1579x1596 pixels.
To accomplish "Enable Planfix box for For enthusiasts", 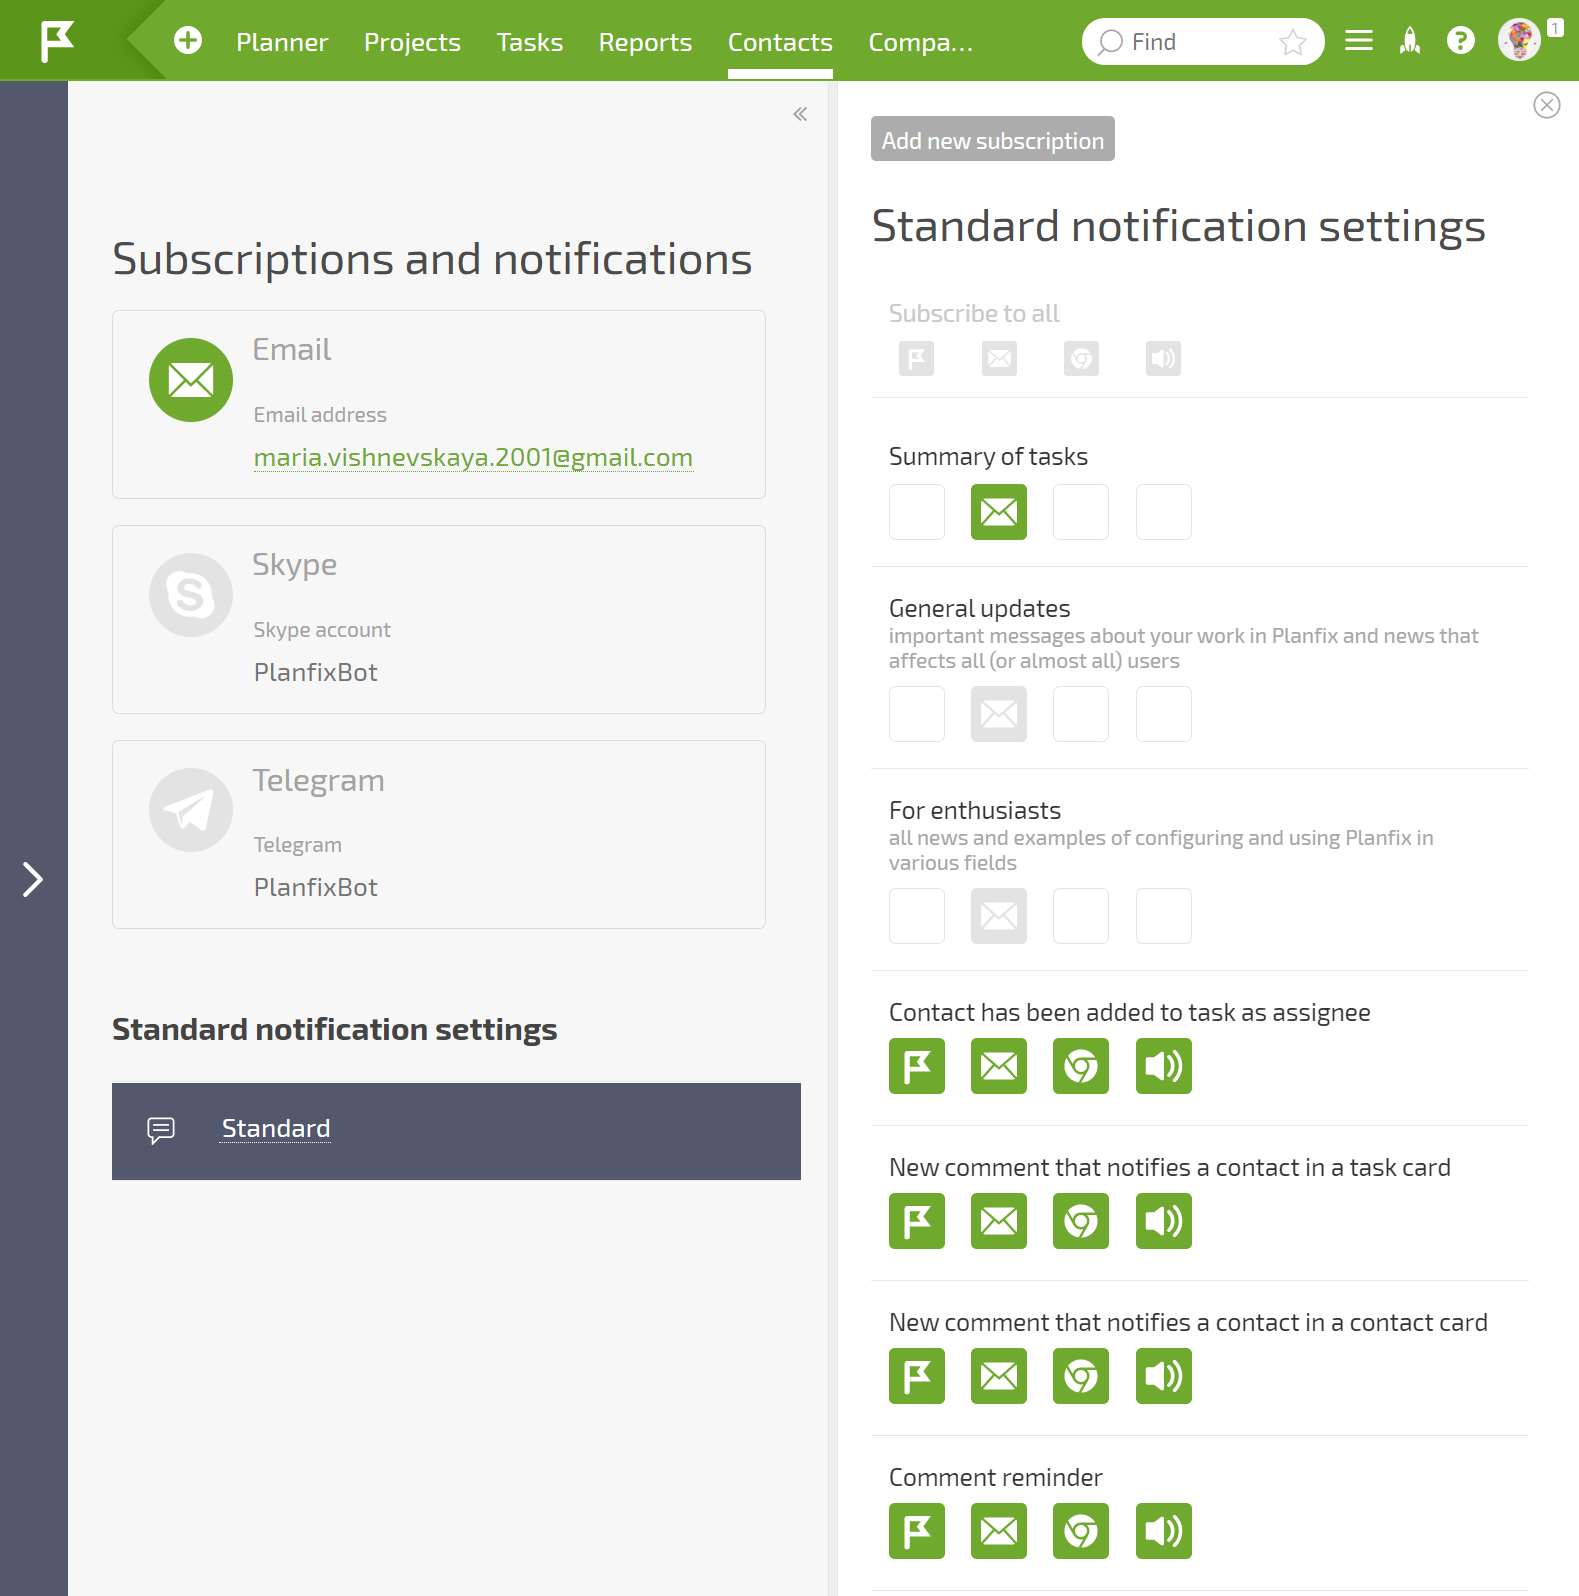I will [x=917, y=916].
